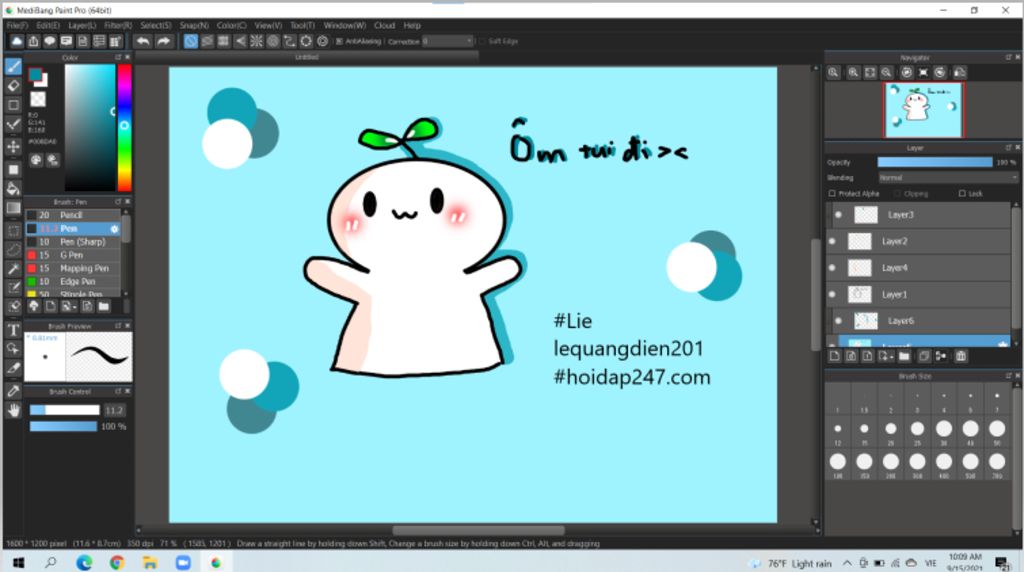Select the G Pen brush

[73, 255]
